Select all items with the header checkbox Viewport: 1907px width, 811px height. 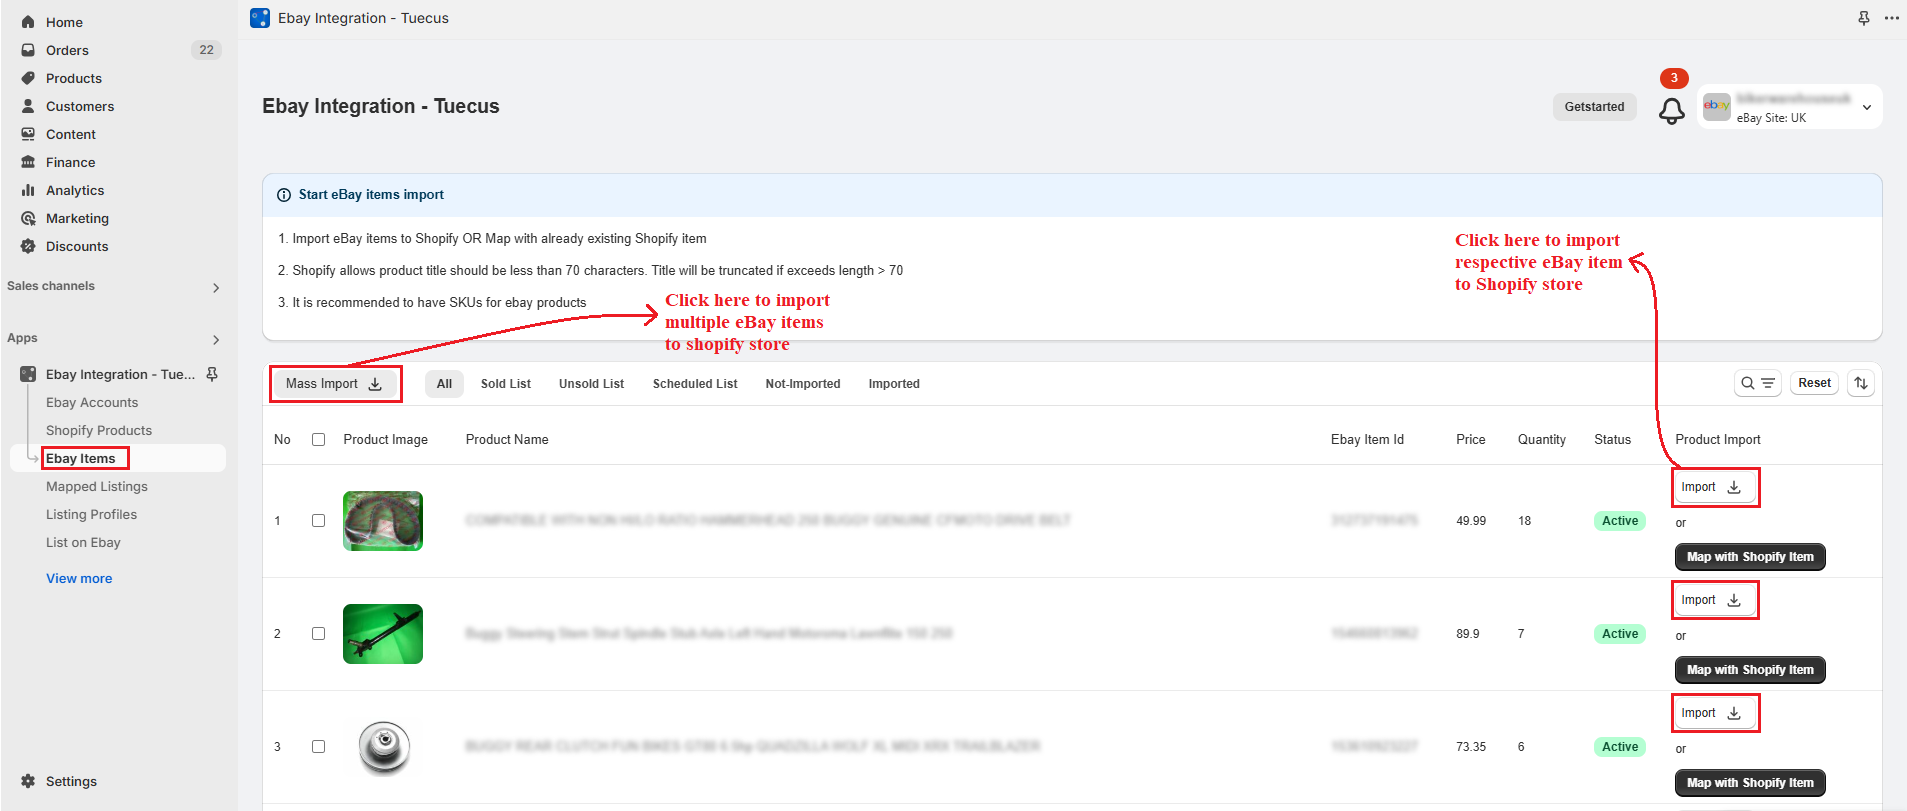(318, 439)
